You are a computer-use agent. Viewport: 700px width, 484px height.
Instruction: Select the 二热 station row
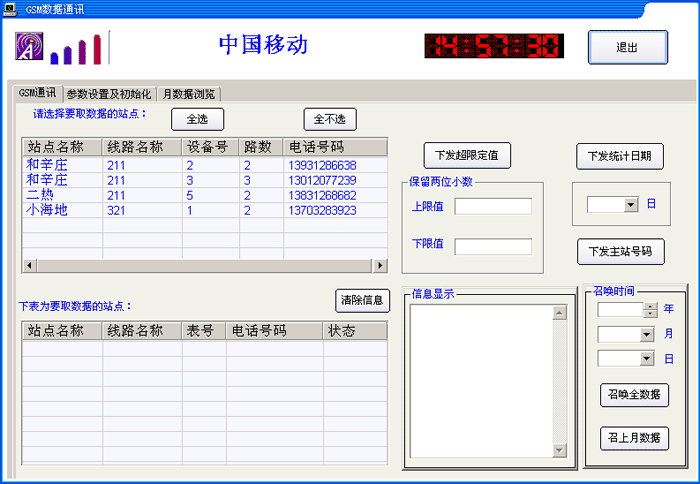click(x=205, y=195)
